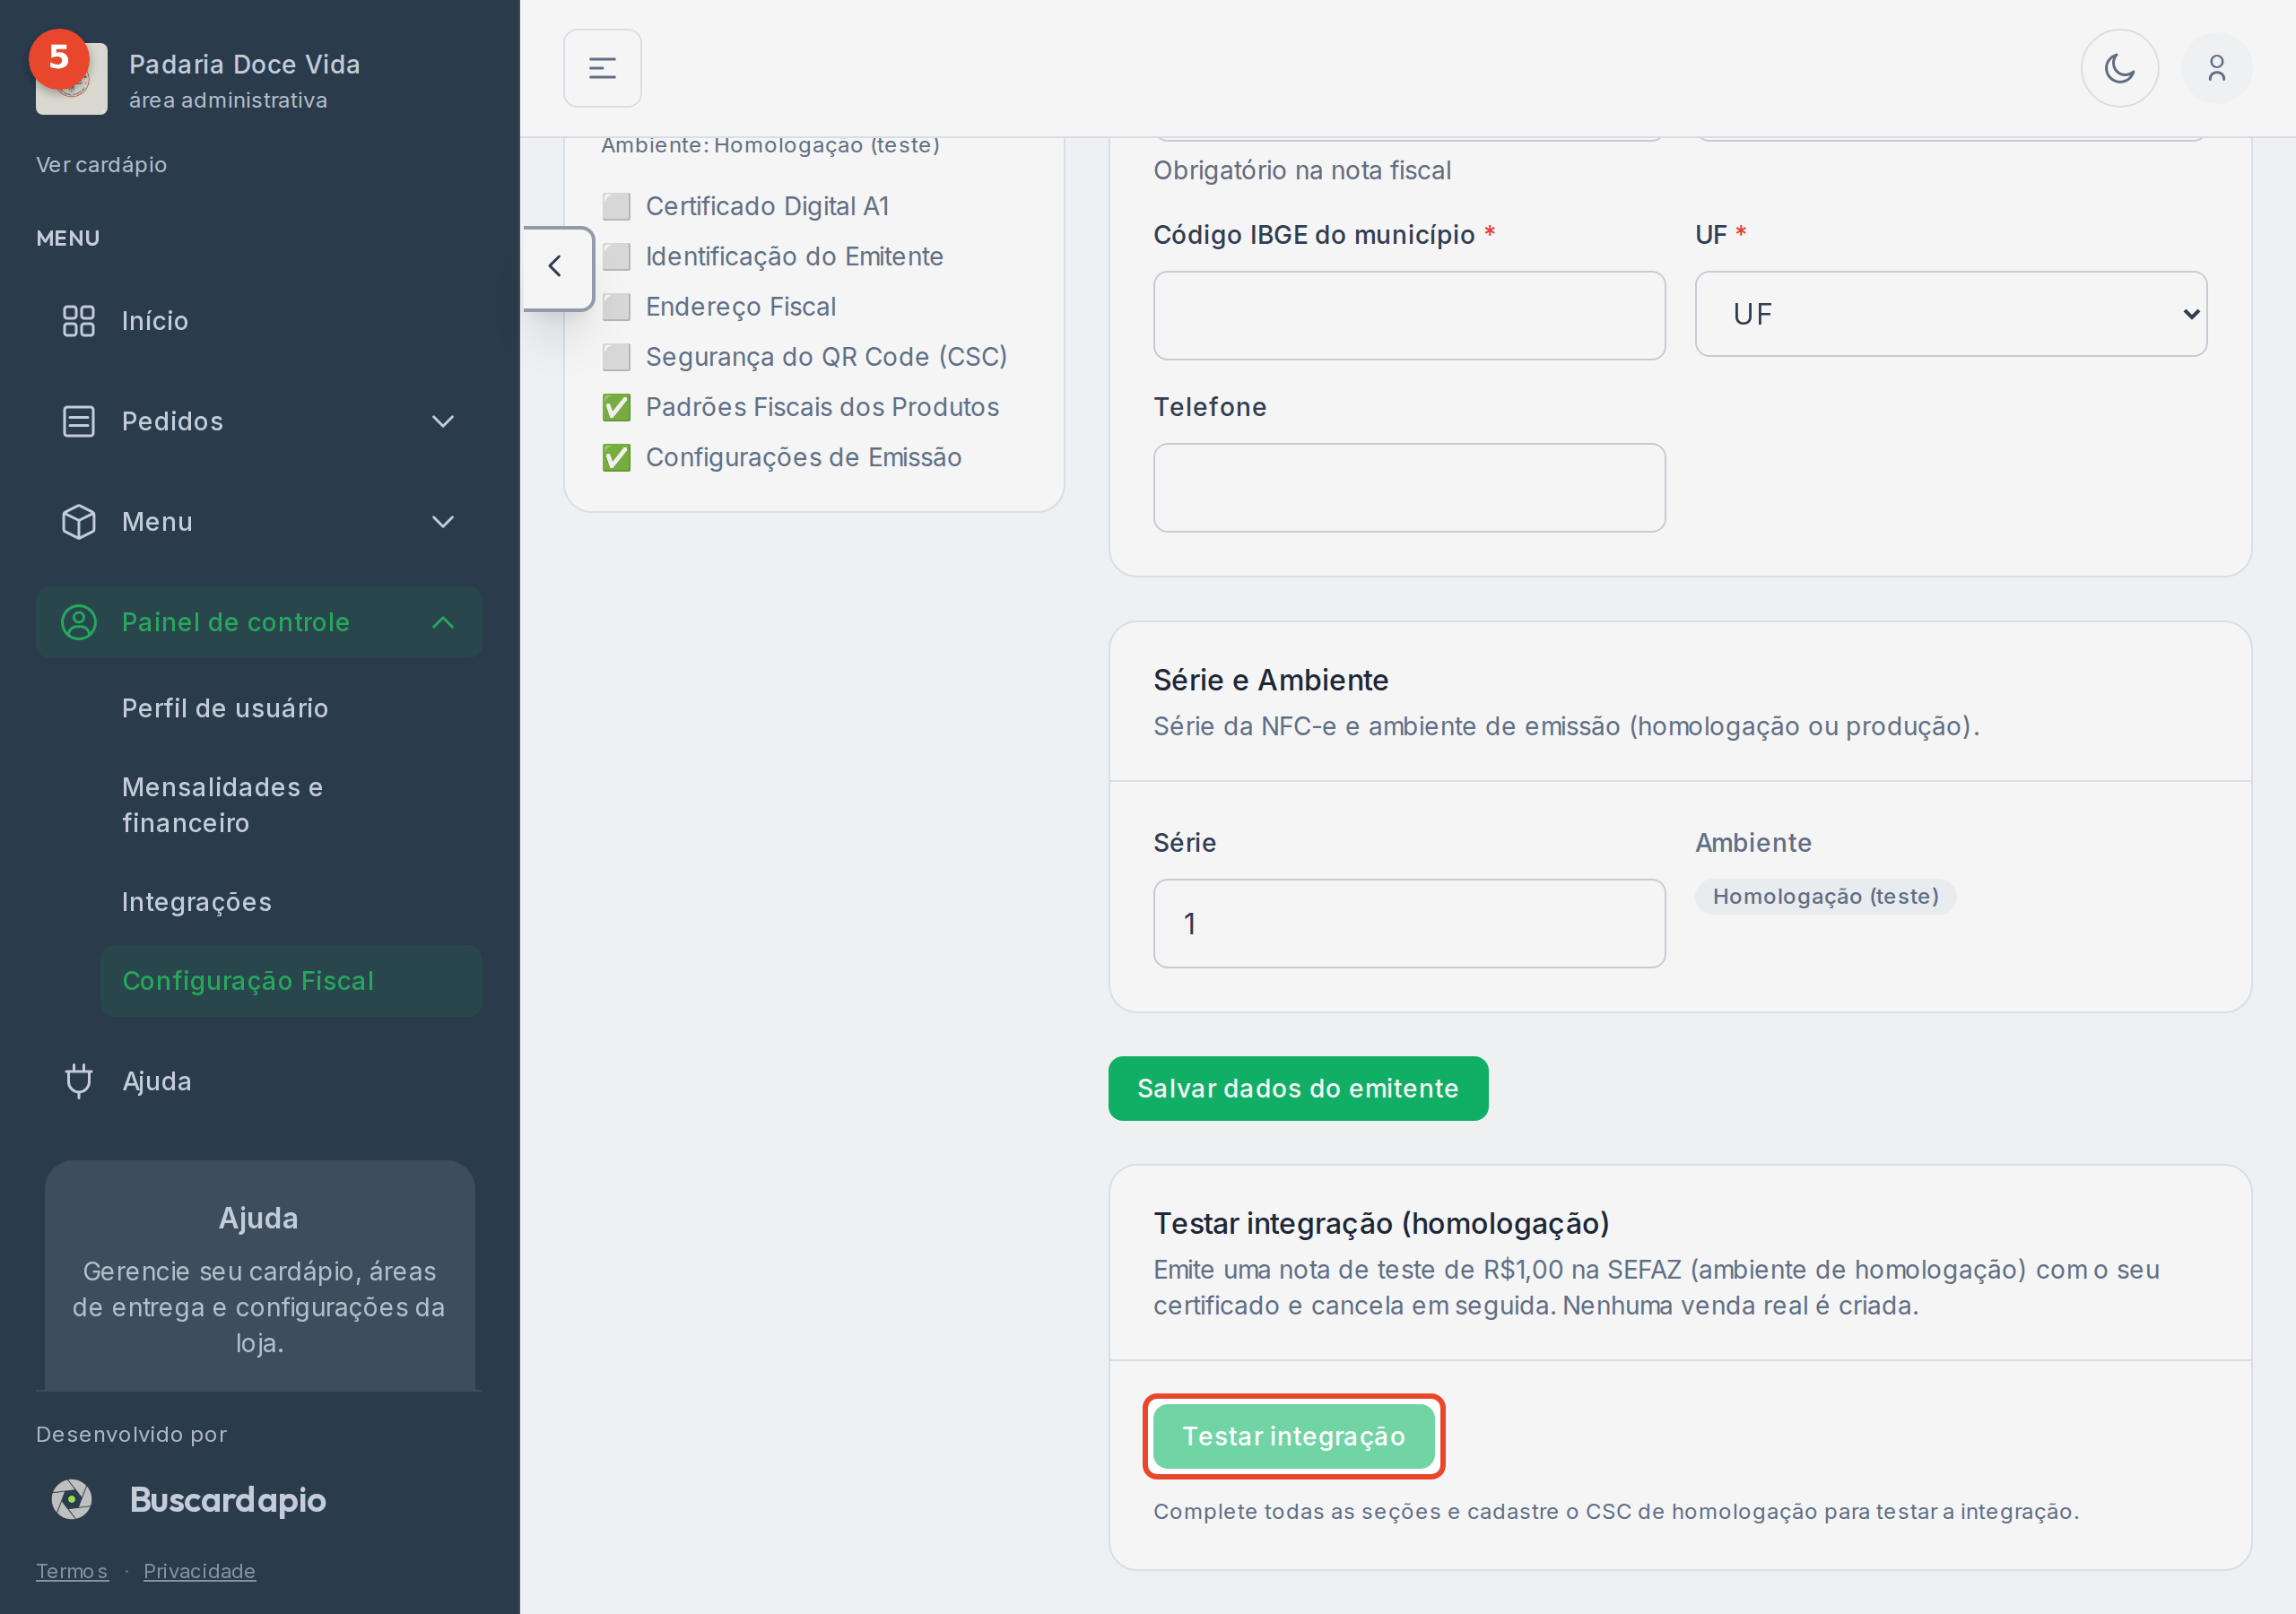2296x1614 pixels.
Task: Go to Início in sidebar
Action: (259, 321)
